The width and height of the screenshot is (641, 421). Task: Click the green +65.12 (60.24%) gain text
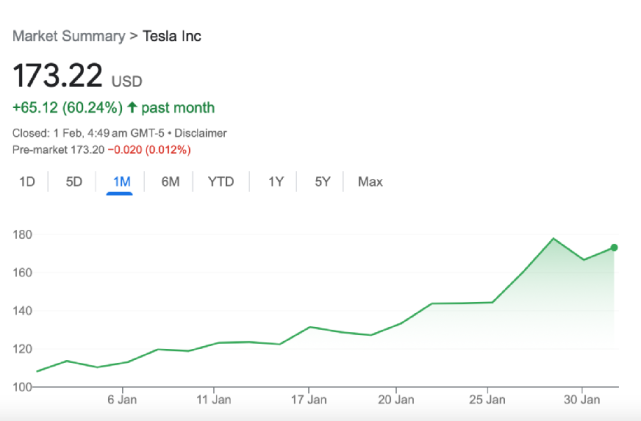pos(67,107)
